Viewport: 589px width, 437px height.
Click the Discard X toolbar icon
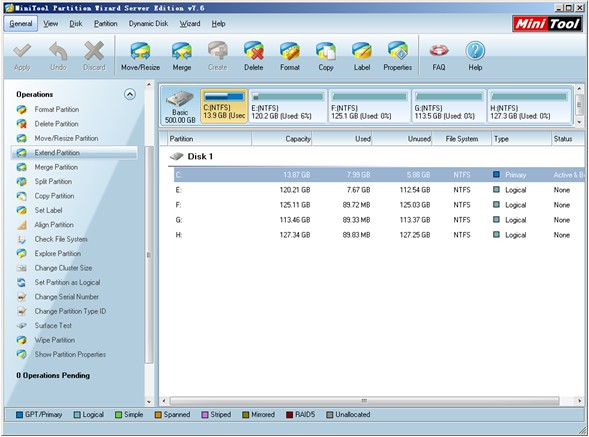pyautogui.click(x=94, y=51)
